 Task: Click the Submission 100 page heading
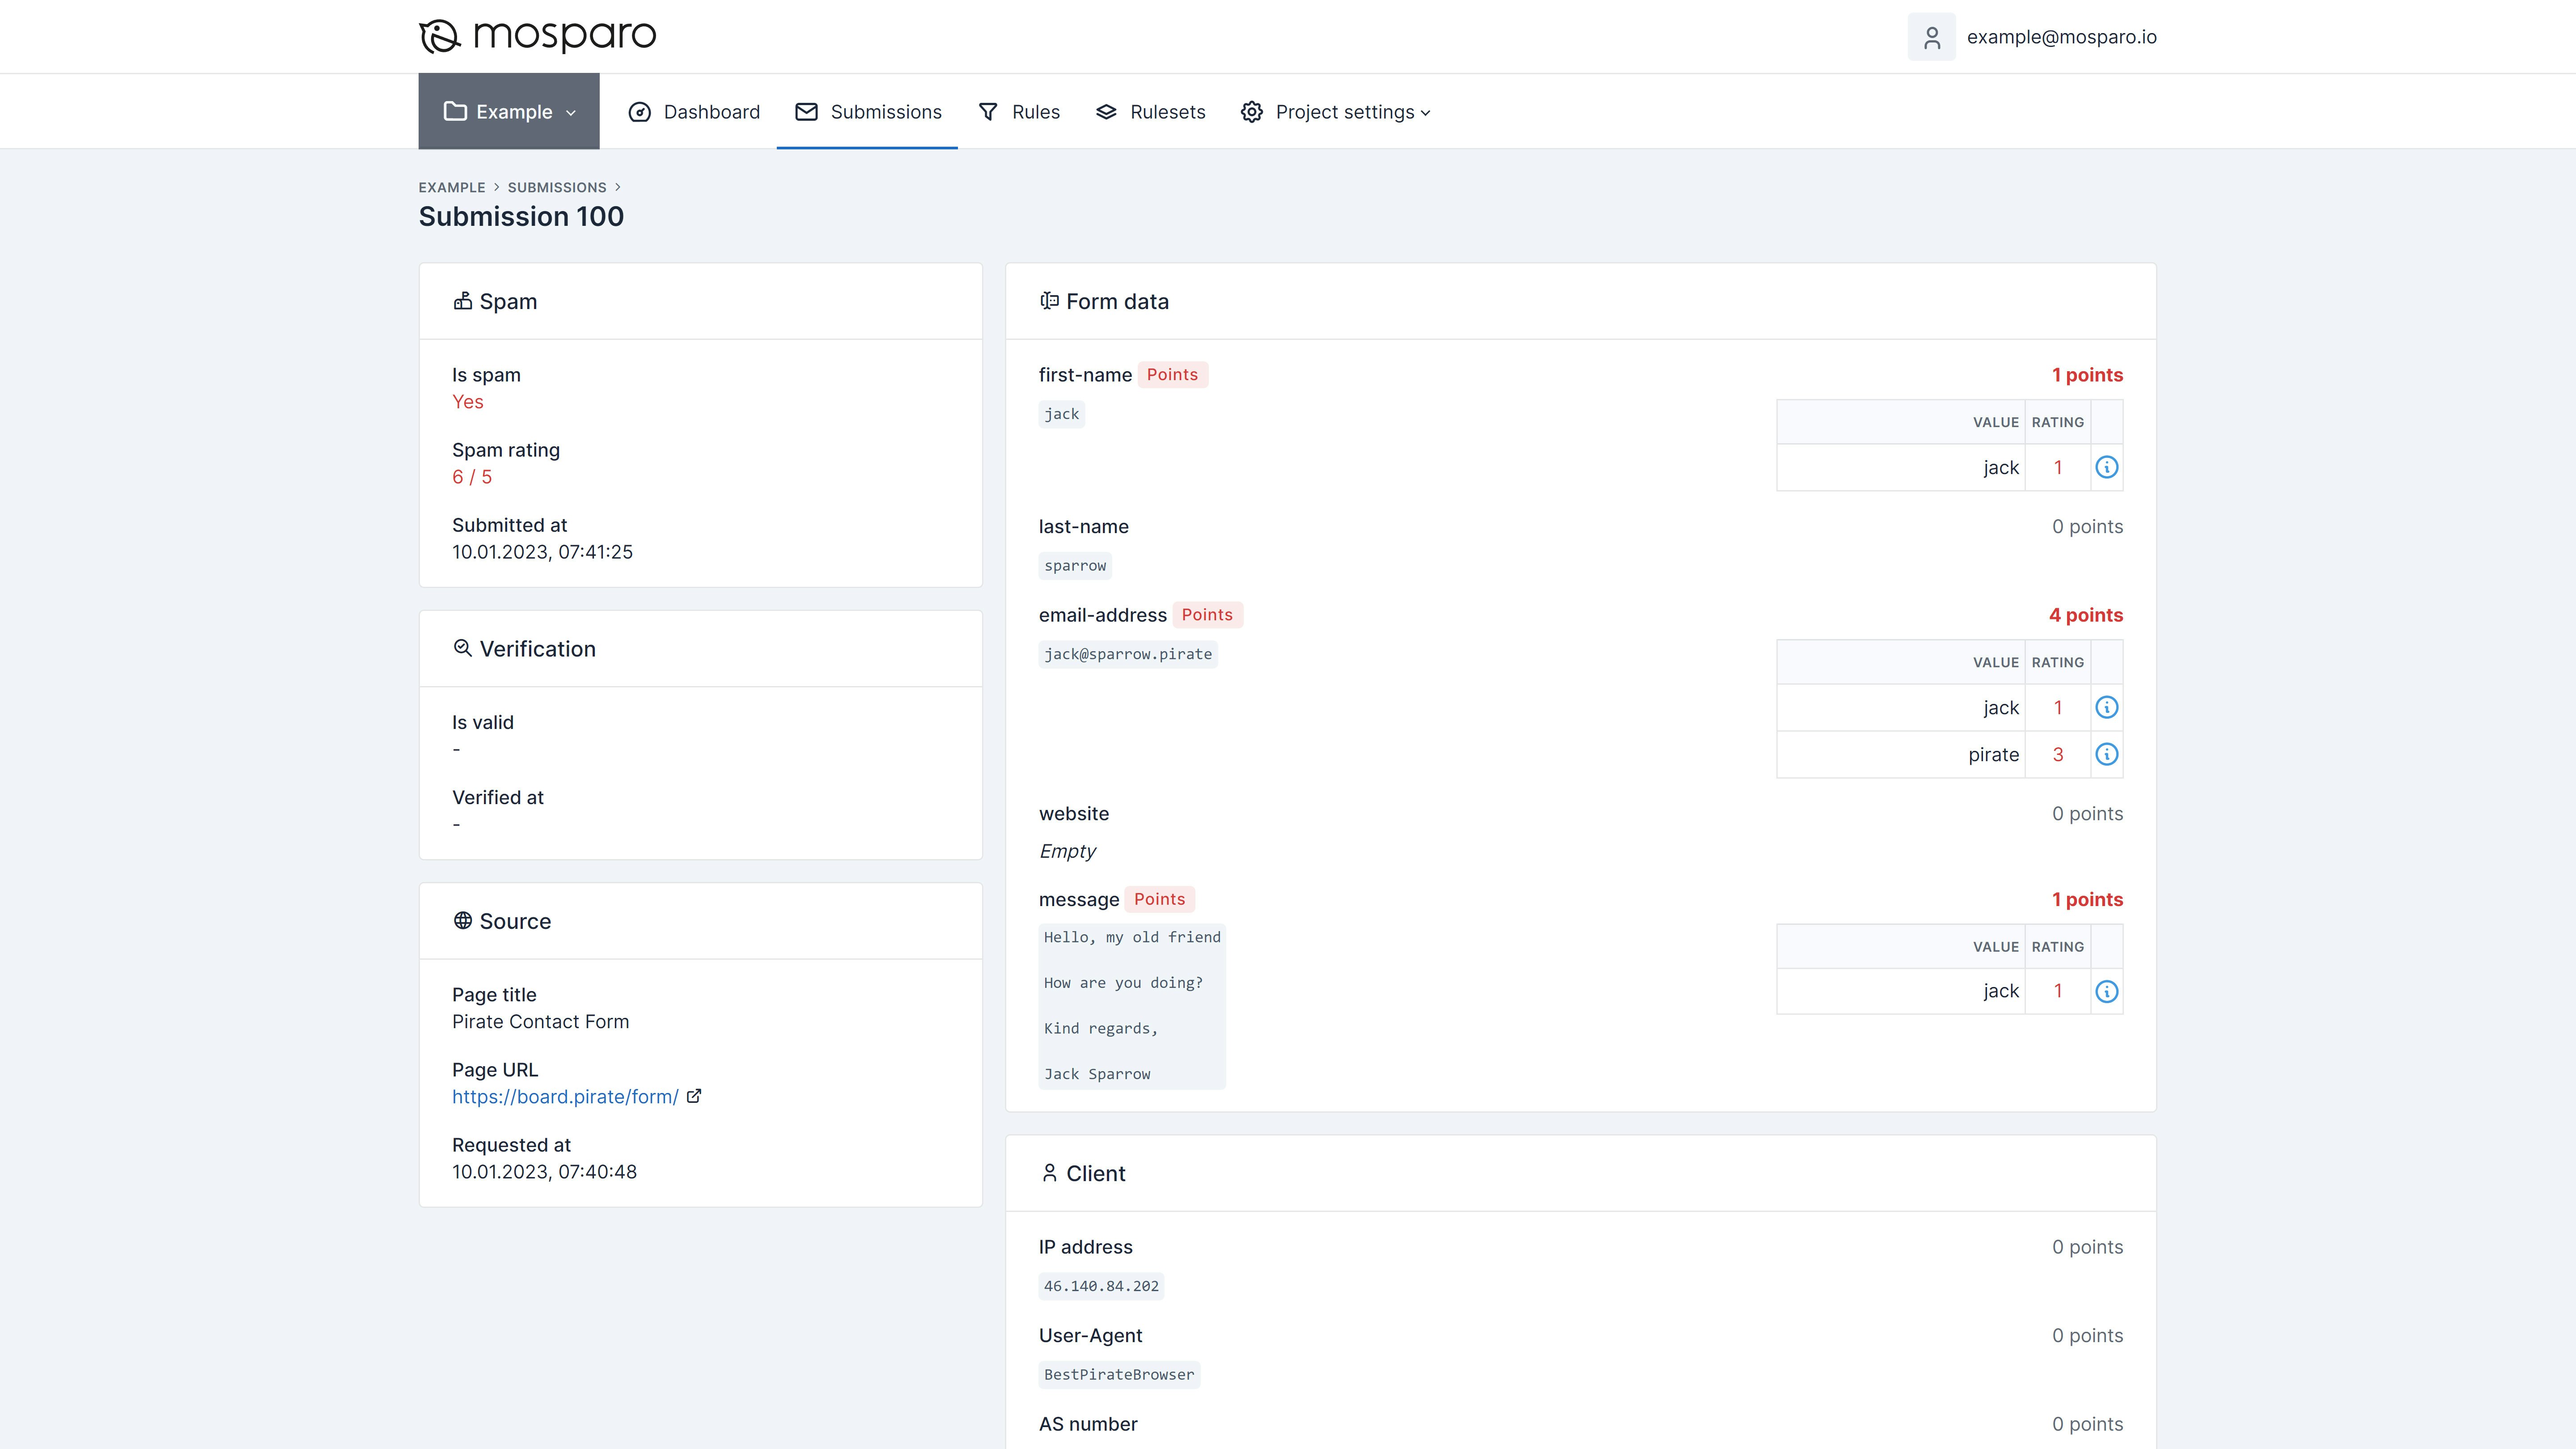click(x=521, y=216)
